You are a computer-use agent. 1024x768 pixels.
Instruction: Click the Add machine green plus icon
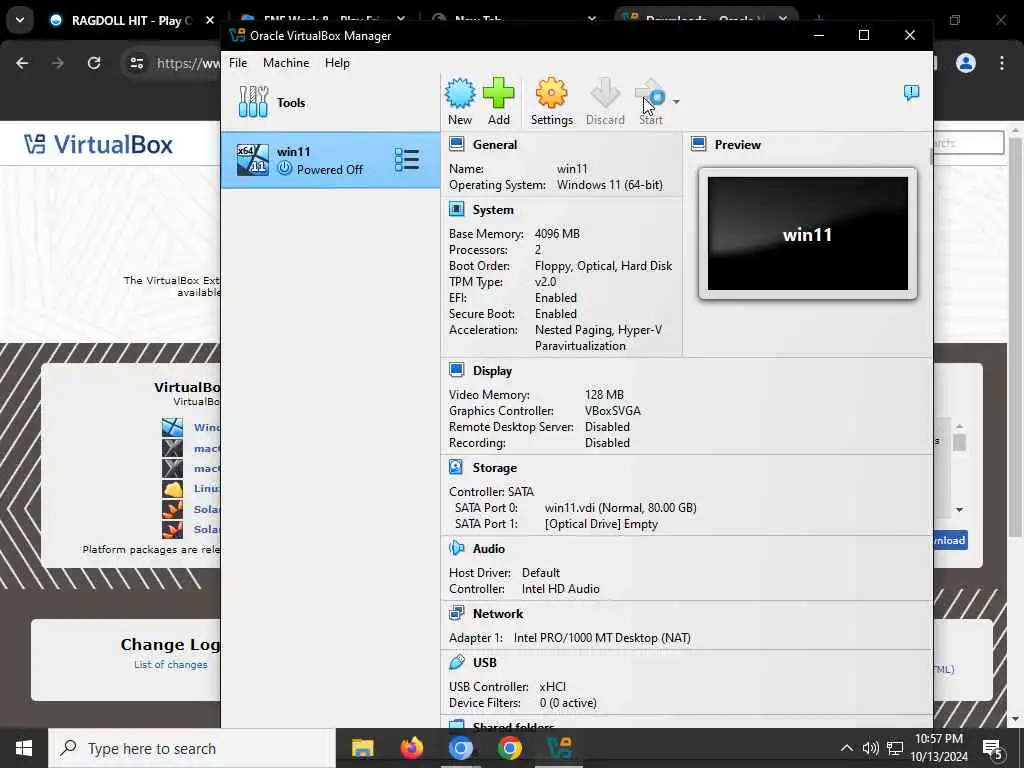coord(498,101)
